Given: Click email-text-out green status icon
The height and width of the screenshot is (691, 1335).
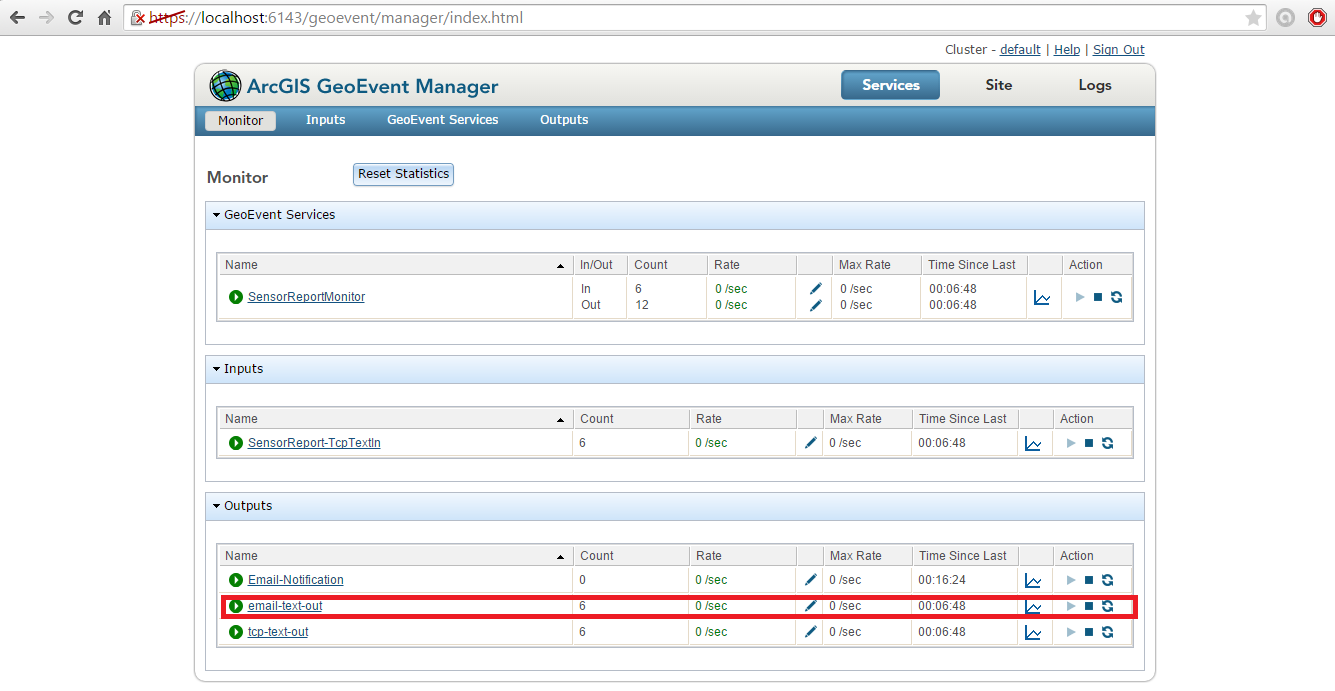Looking at the screenshot, I should click(236, 606).
